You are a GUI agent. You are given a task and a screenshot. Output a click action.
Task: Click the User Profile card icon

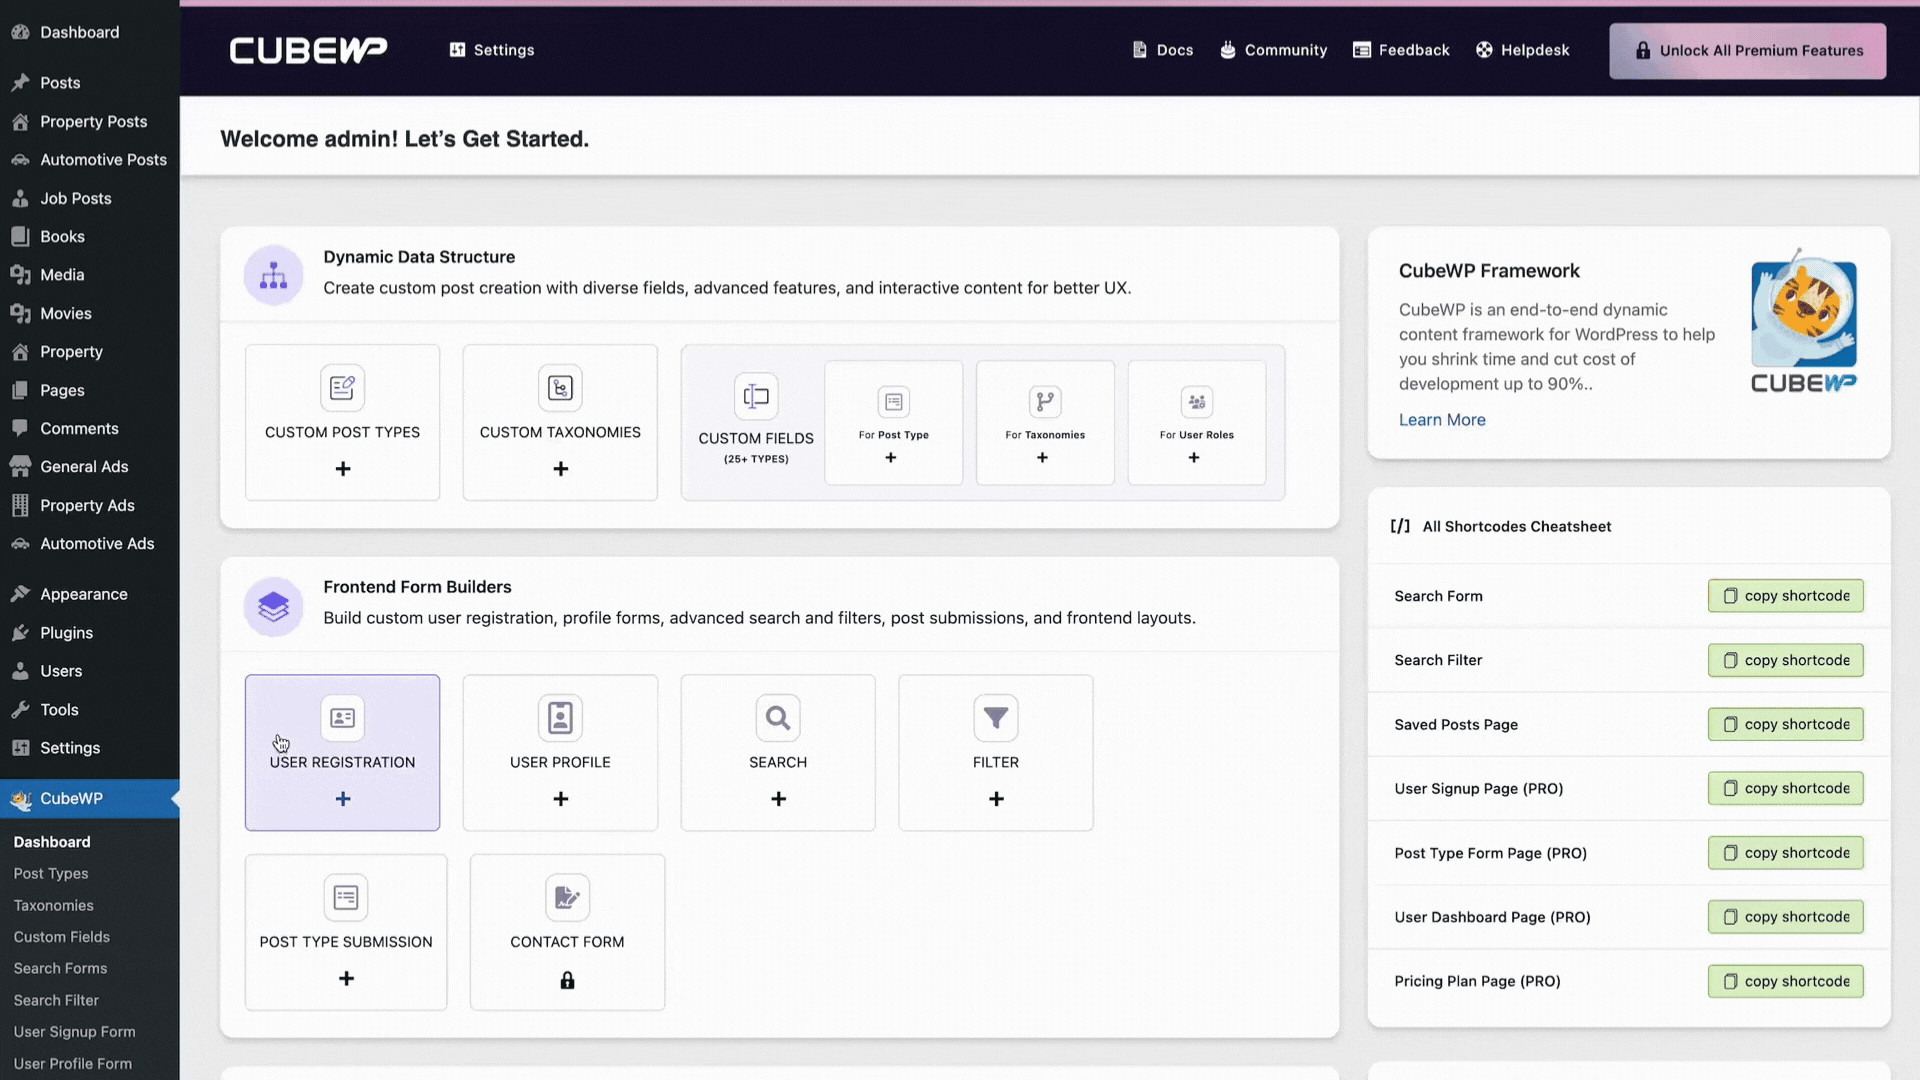(560, 718)
